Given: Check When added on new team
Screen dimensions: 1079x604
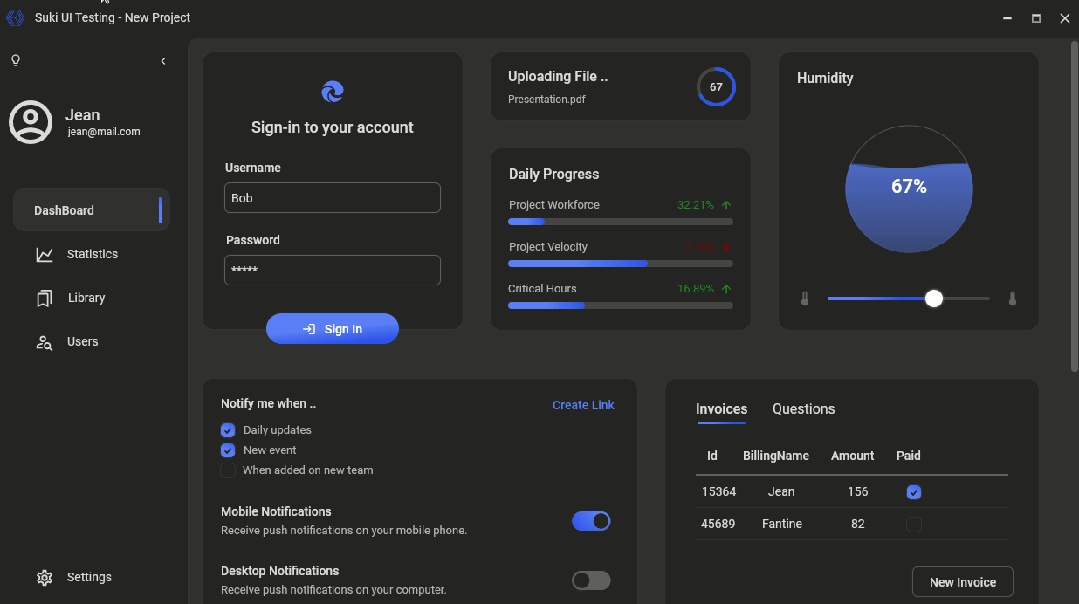Looking at the screenshot, I should pyautogui.click(x=228, y=471).
